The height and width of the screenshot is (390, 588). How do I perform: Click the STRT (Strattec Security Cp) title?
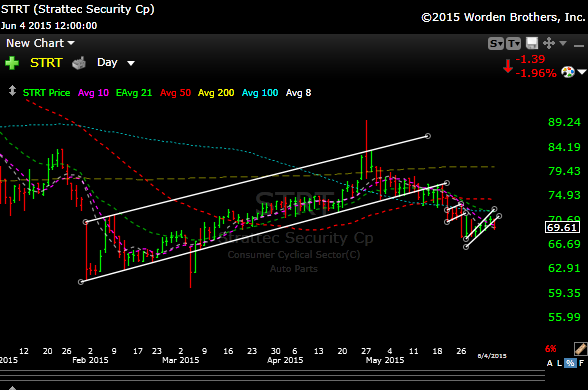[x=78, y=9]
